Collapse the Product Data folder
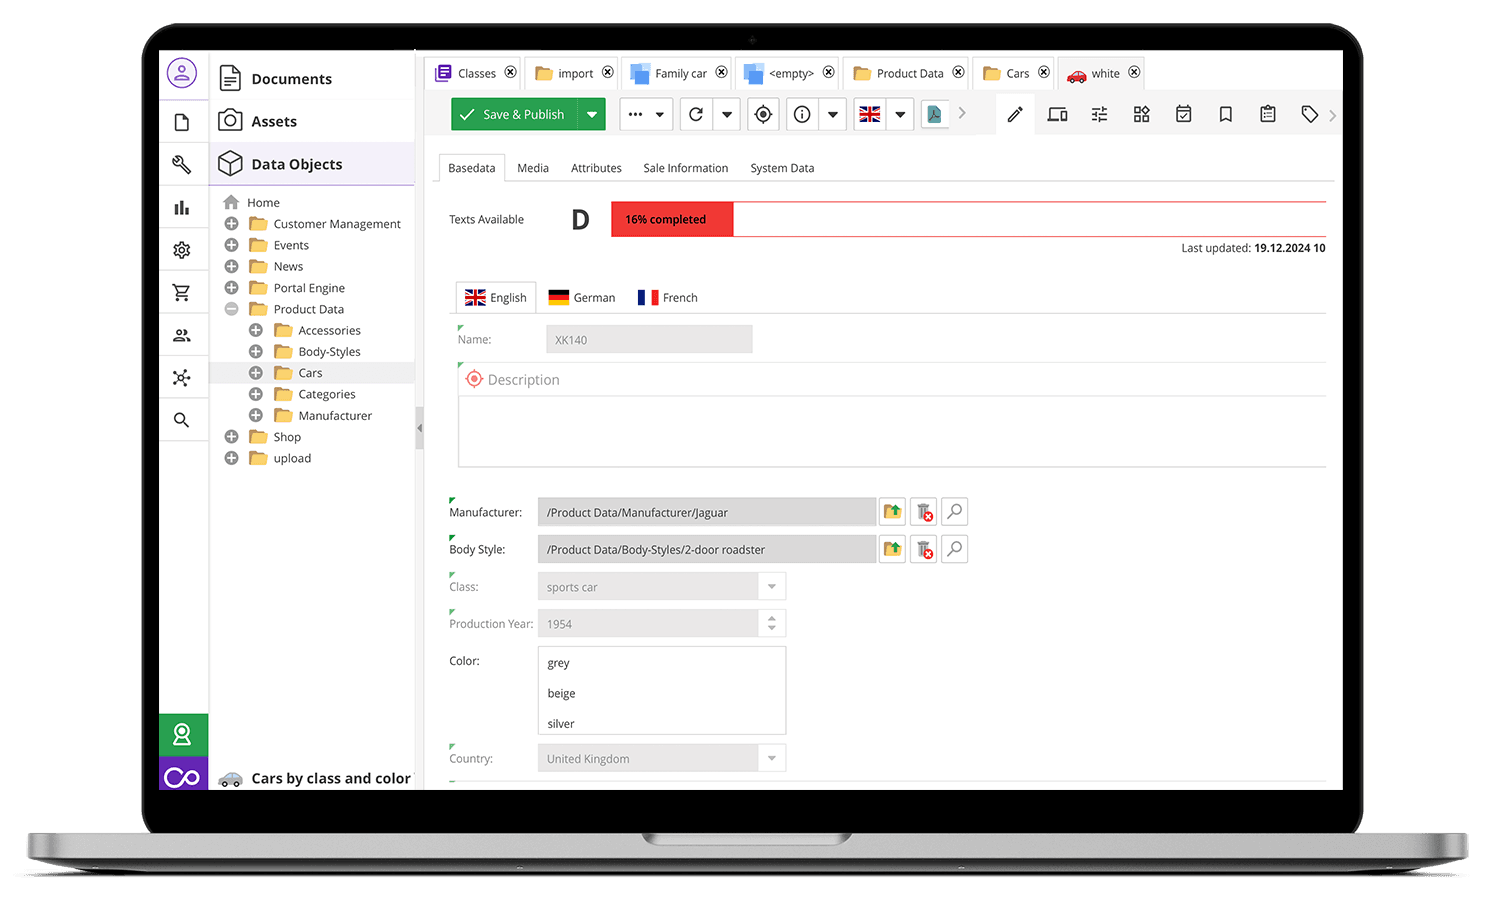 231,309
